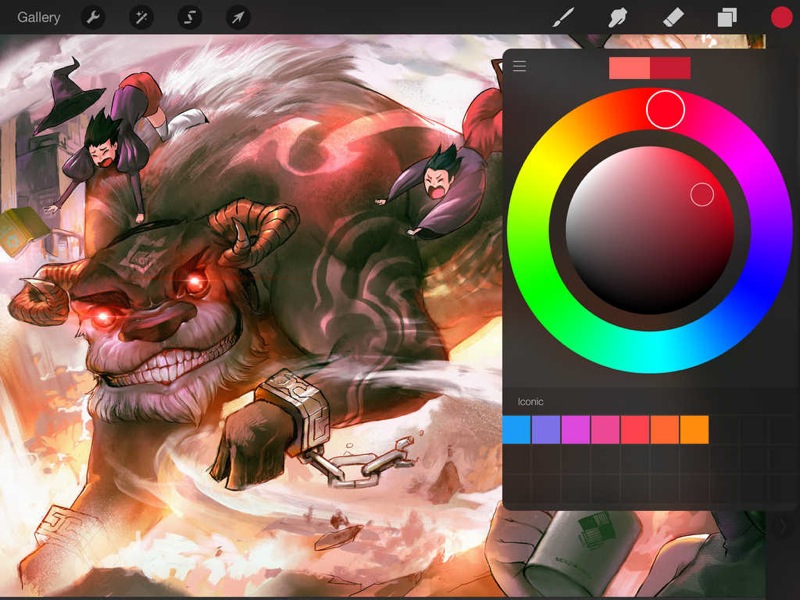
Task: Activate the Selection S-shaped tool
Action: [x=189, y=17]
